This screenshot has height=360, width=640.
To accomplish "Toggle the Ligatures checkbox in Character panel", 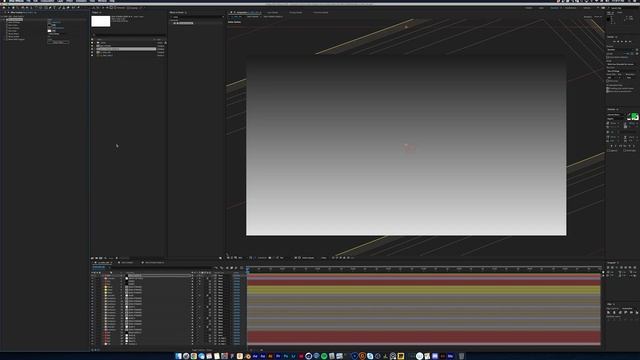I will (609, 150).
